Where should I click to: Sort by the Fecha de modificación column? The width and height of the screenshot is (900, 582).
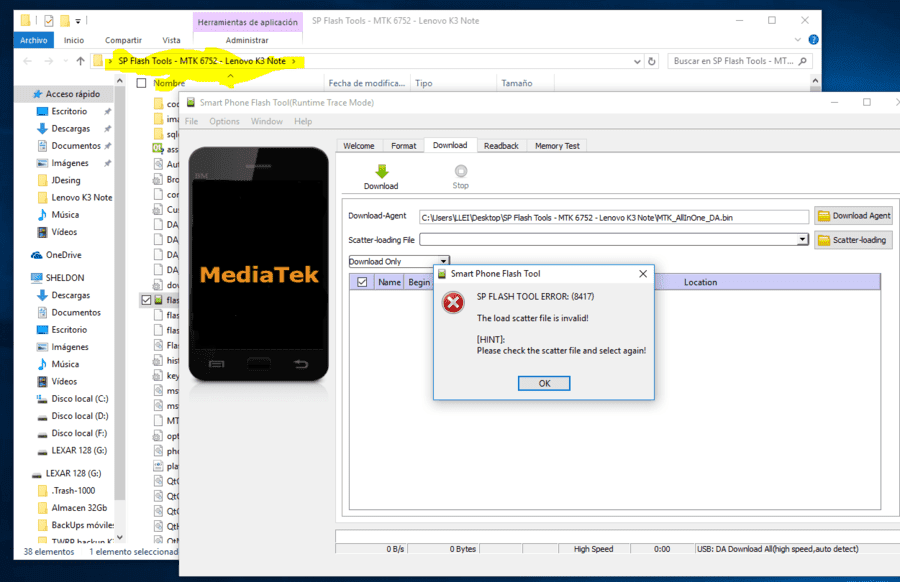coord(366,83)
